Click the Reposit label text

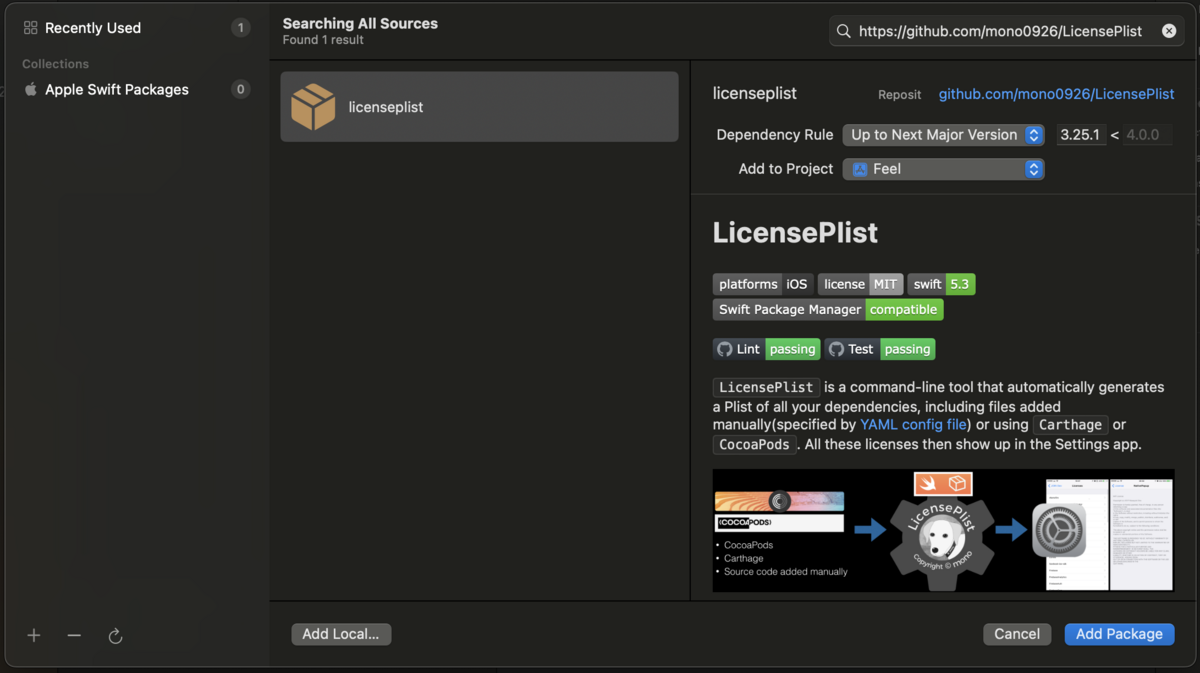(900, 95)
